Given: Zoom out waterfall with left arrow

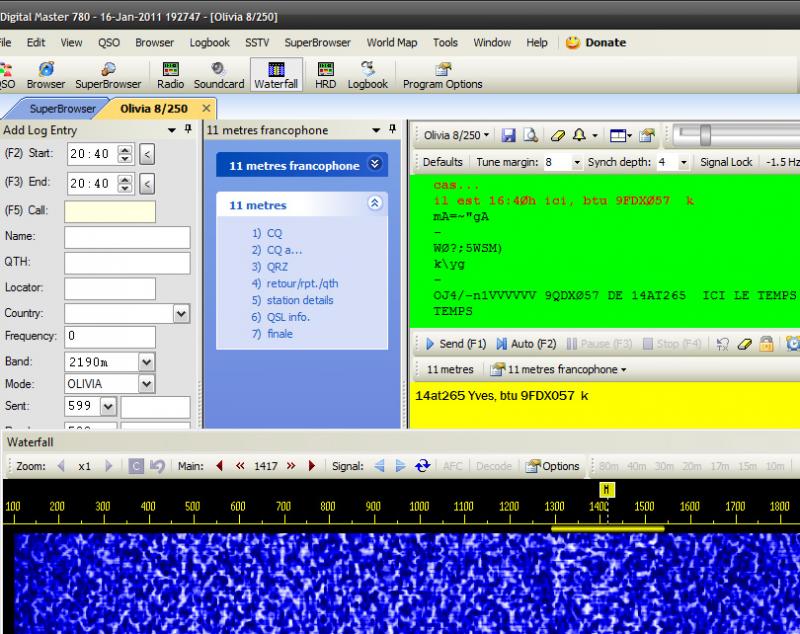Looking at the screenshot, I should [x=61, y=466].
